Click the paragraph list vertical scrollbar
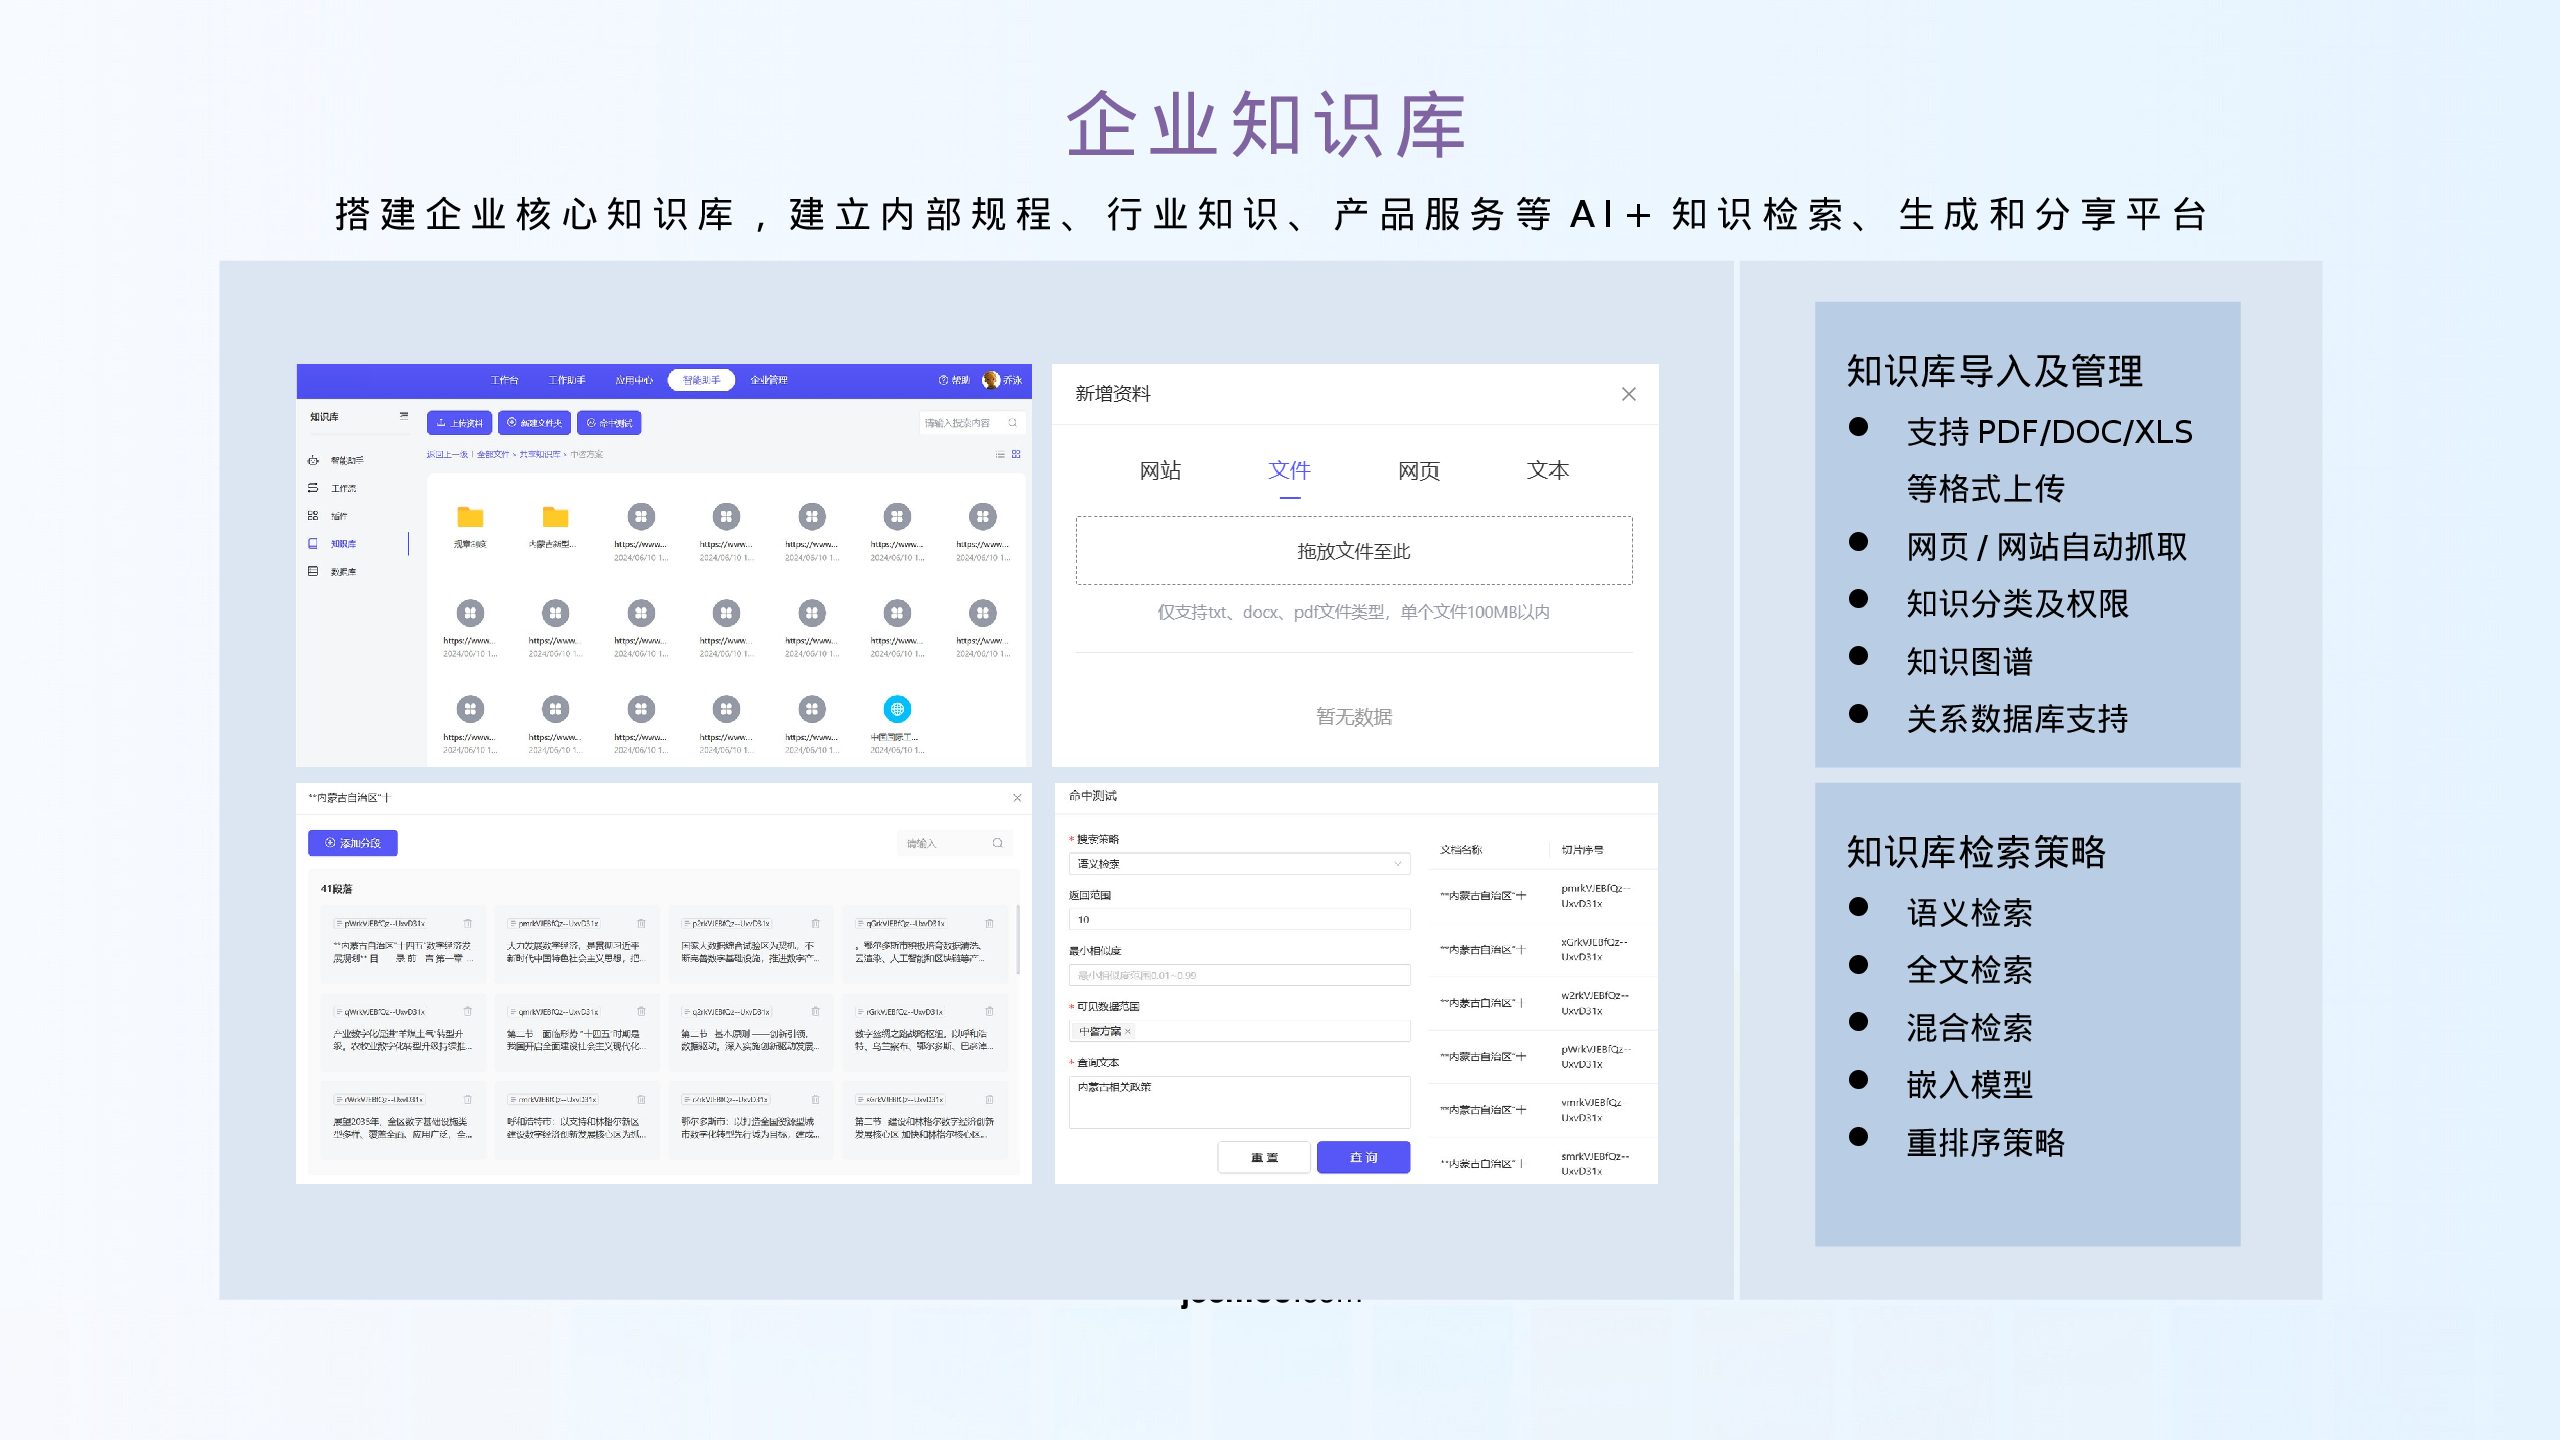The image size is (2560, 1440). coord(1018,938)
